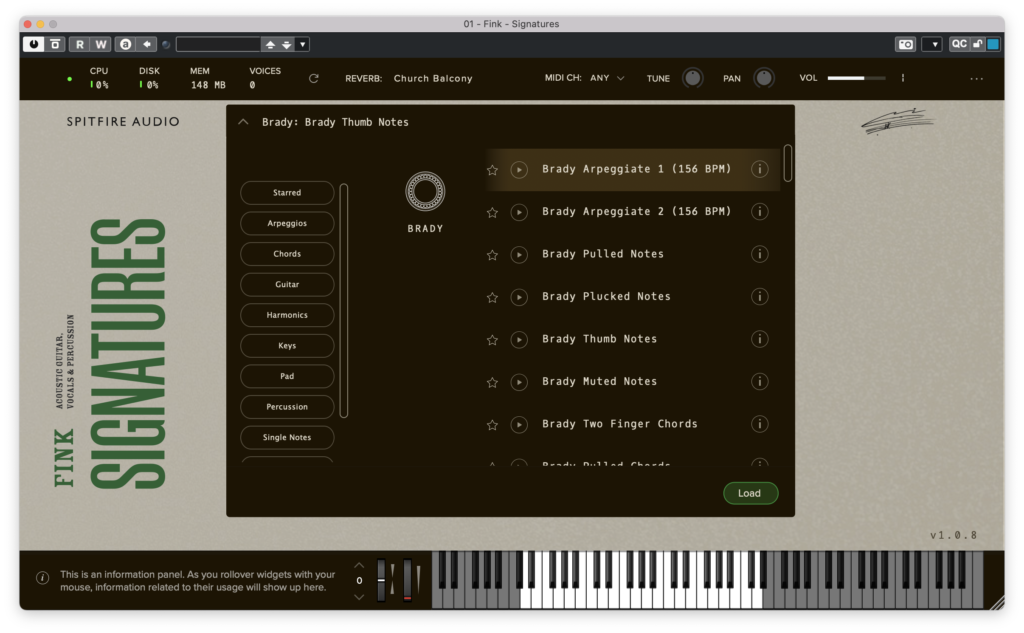Screen dimensions: 1024x633
Task: Star Brady Arpeggiate 2 (156 BPM)
Action: pyautogui.click(x=492, y=212)
